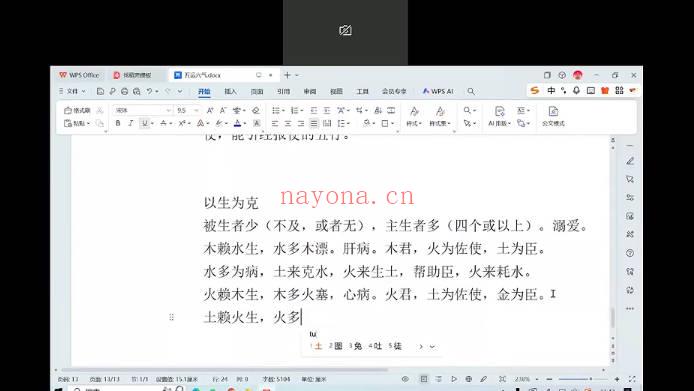694x391 pixels.
Task: Add a new document tab with plus
Action: (287, 75)
